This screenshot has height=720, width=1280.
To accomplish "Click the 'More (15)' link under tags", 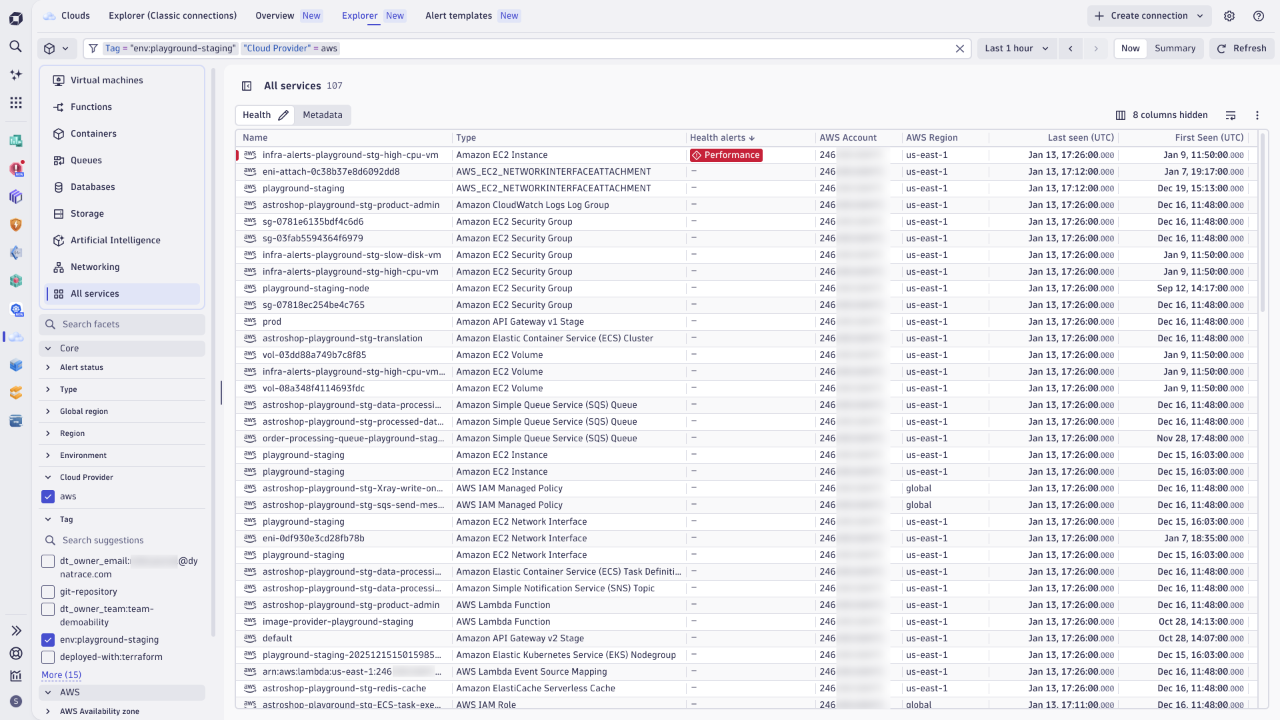I will click(60, 674).
